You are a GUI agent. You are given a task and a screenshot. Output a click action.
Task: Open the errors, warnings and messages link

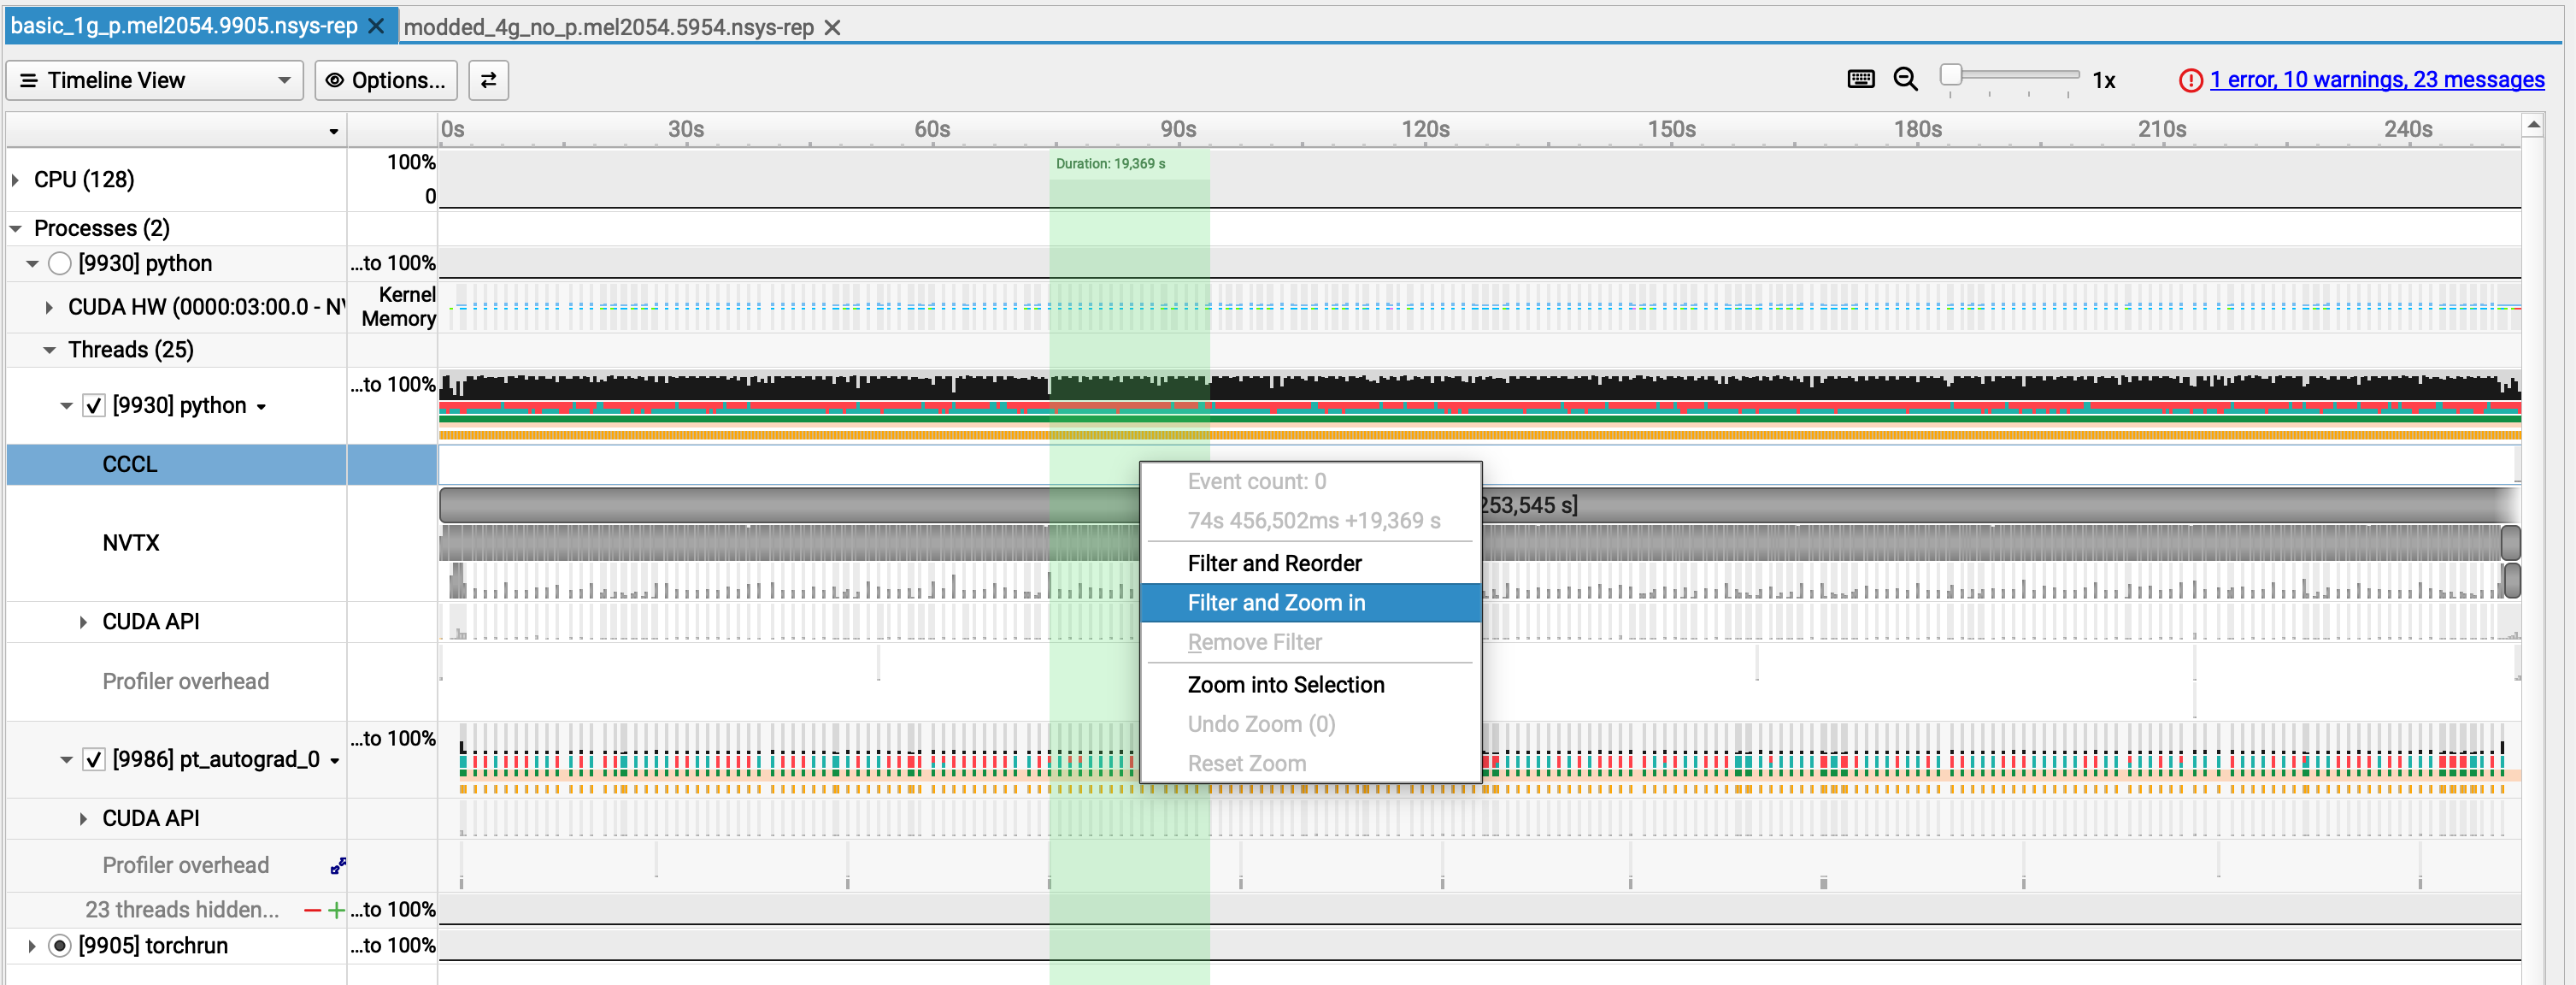pyautogui.click(x=2376, y=80)
